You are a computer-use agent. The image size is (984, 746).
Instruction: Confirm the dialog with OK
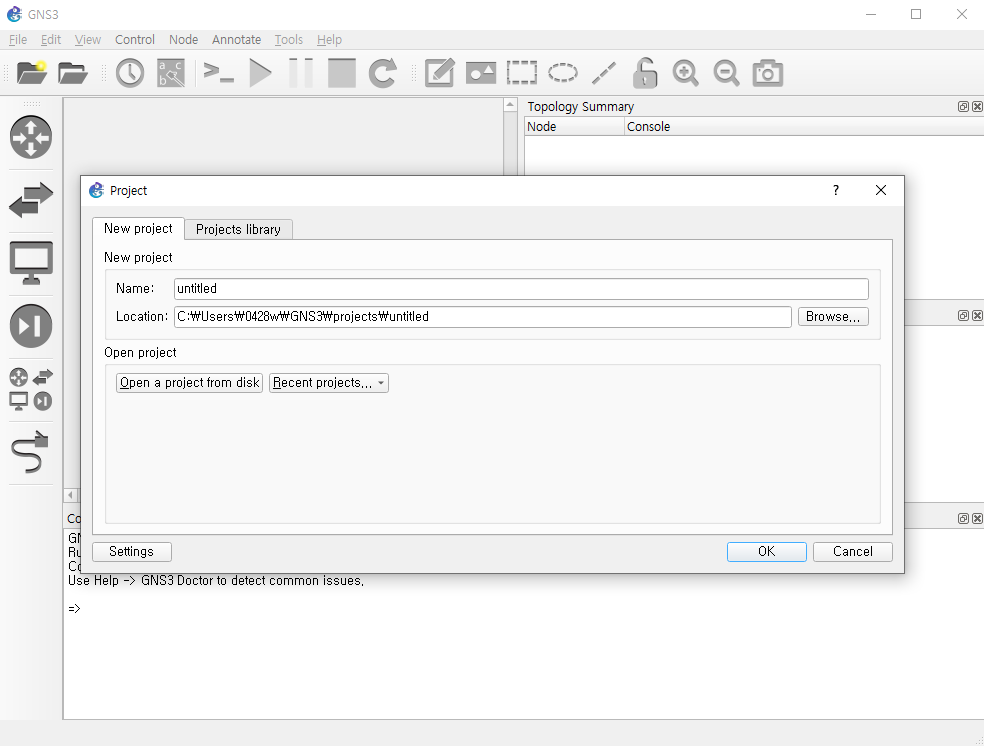click(766, 552)
